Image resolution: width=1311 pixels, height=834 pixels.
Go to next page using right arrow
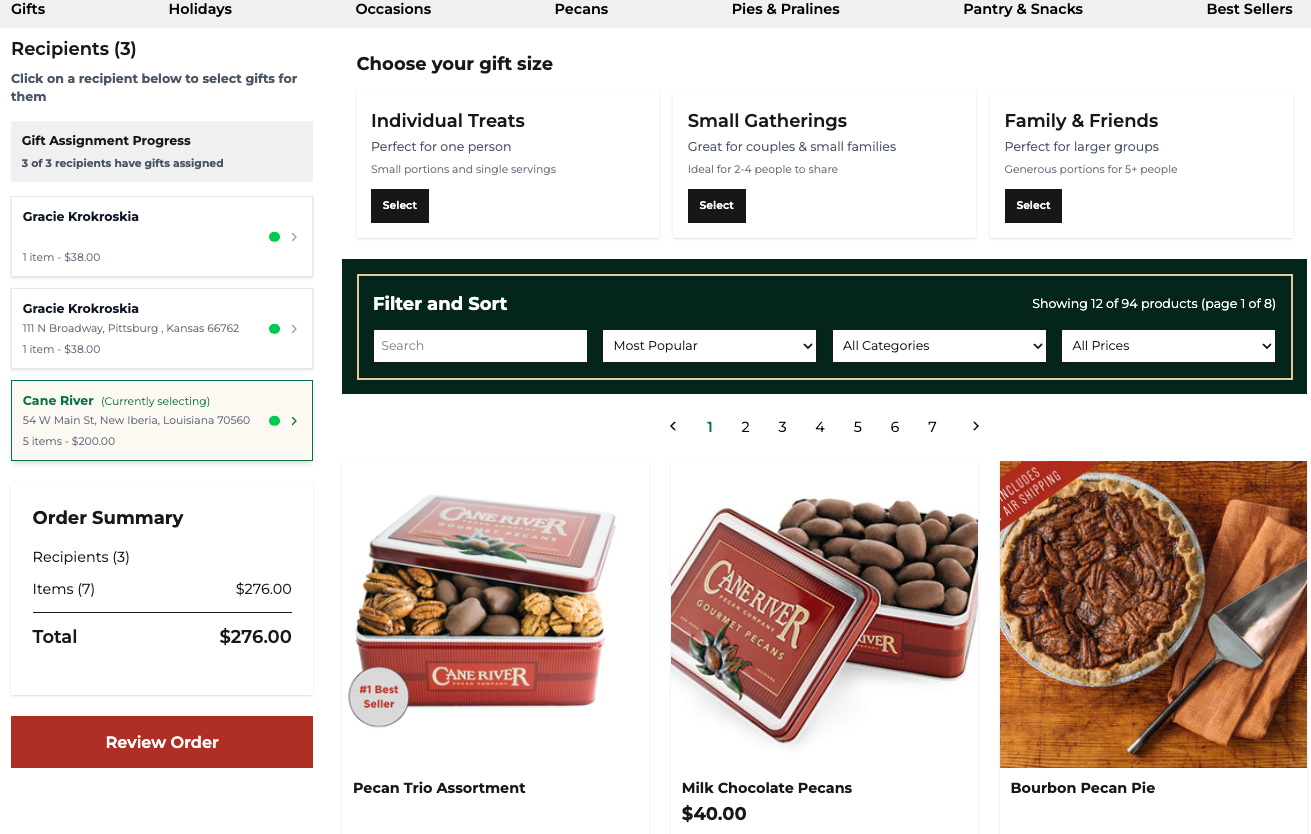pos(976,426)
